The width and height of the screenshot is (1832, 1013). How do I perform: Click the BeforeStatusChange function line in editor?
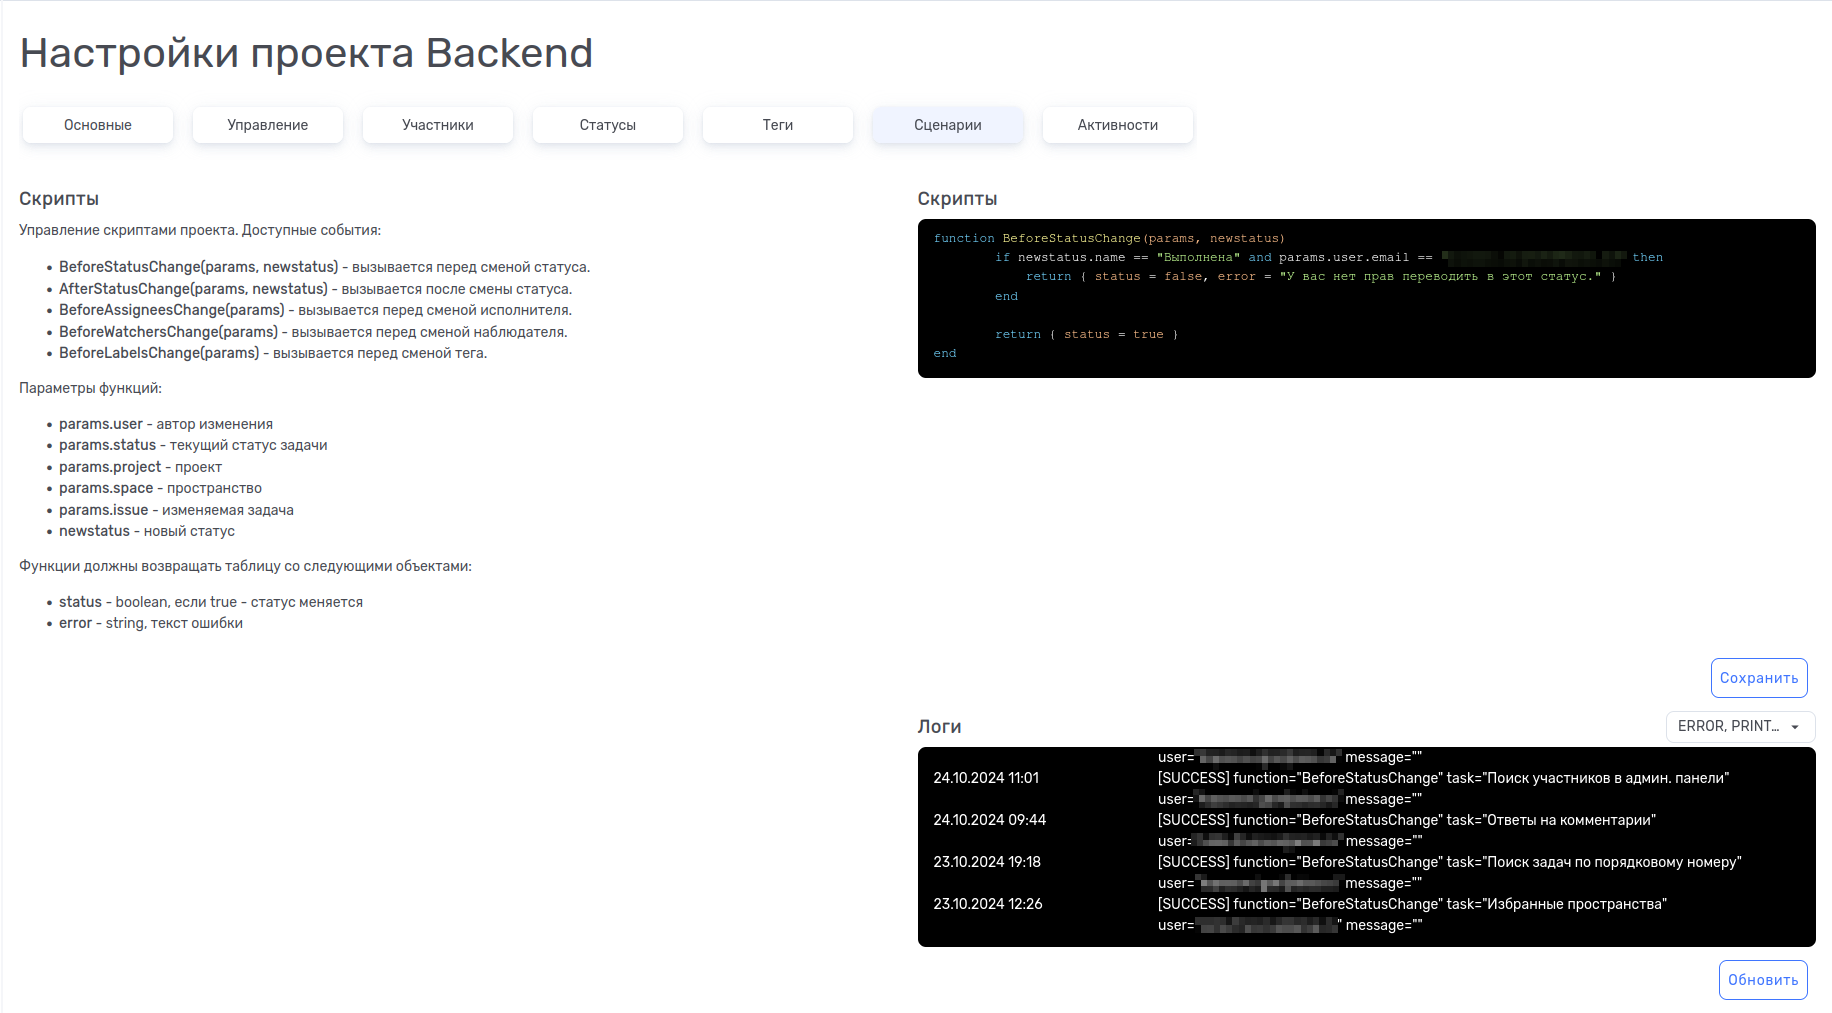point(1109,238)
